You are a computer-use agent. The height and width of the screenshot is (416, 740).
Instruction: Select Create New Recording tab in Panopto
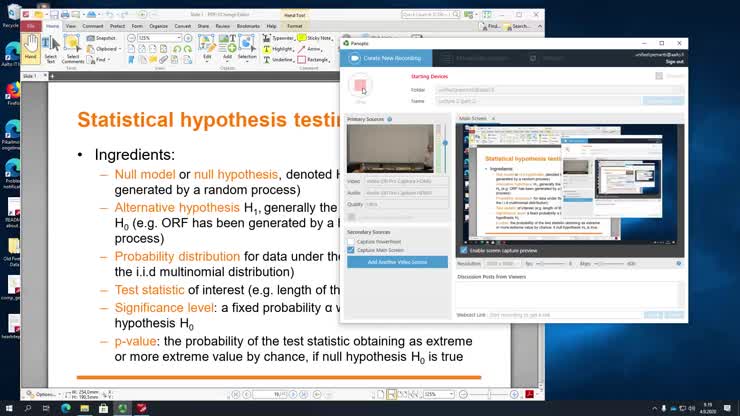pos(386,58)
